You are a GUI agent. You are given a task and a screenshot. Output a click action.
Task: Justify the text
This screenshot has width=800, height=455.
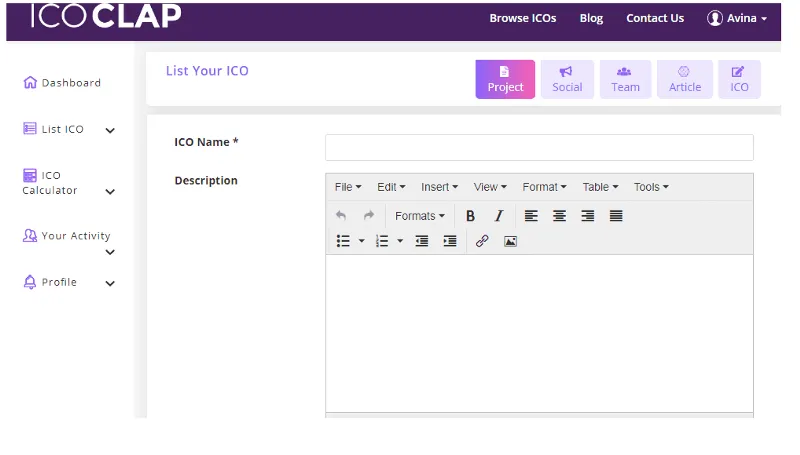pyautogui.click(x=616, y=216)
